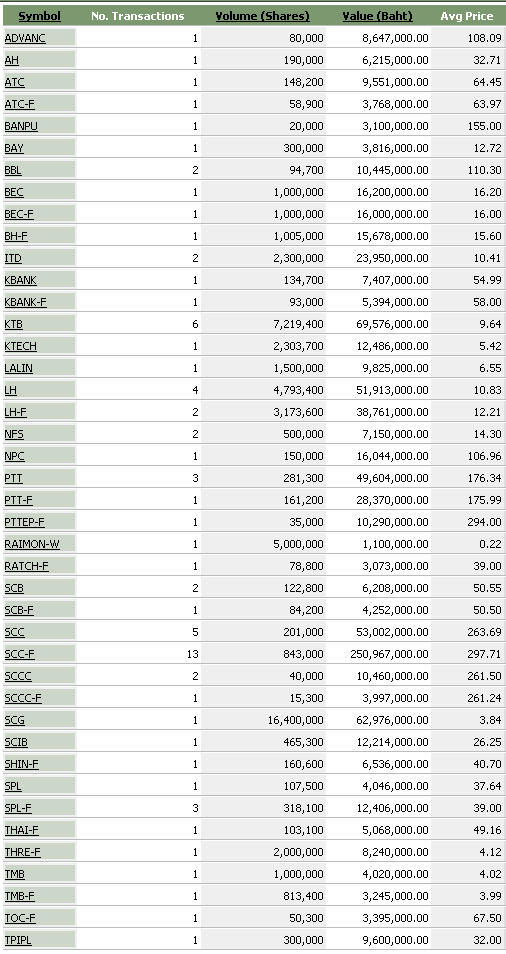The height and width of the screenshot is (954, 506).
Task: Click the LALIN symbol link
Action: point(19,368)
